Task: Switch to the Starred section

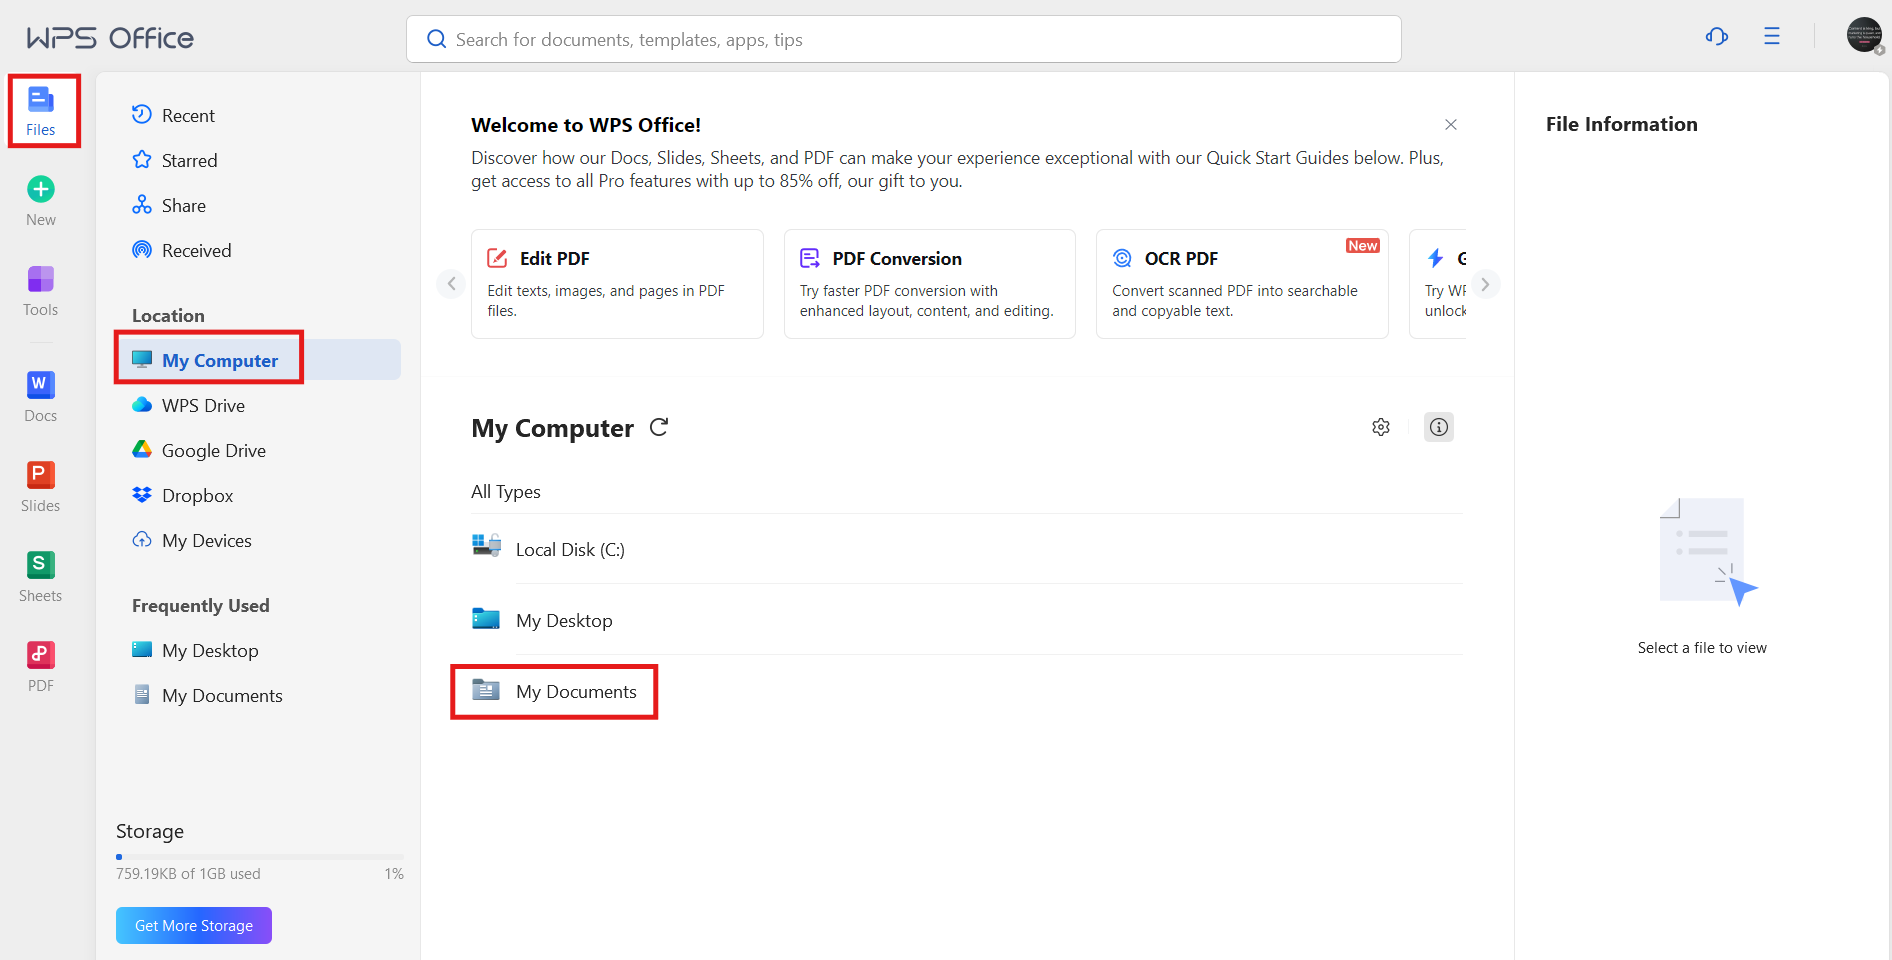Action: coord(189,160)
